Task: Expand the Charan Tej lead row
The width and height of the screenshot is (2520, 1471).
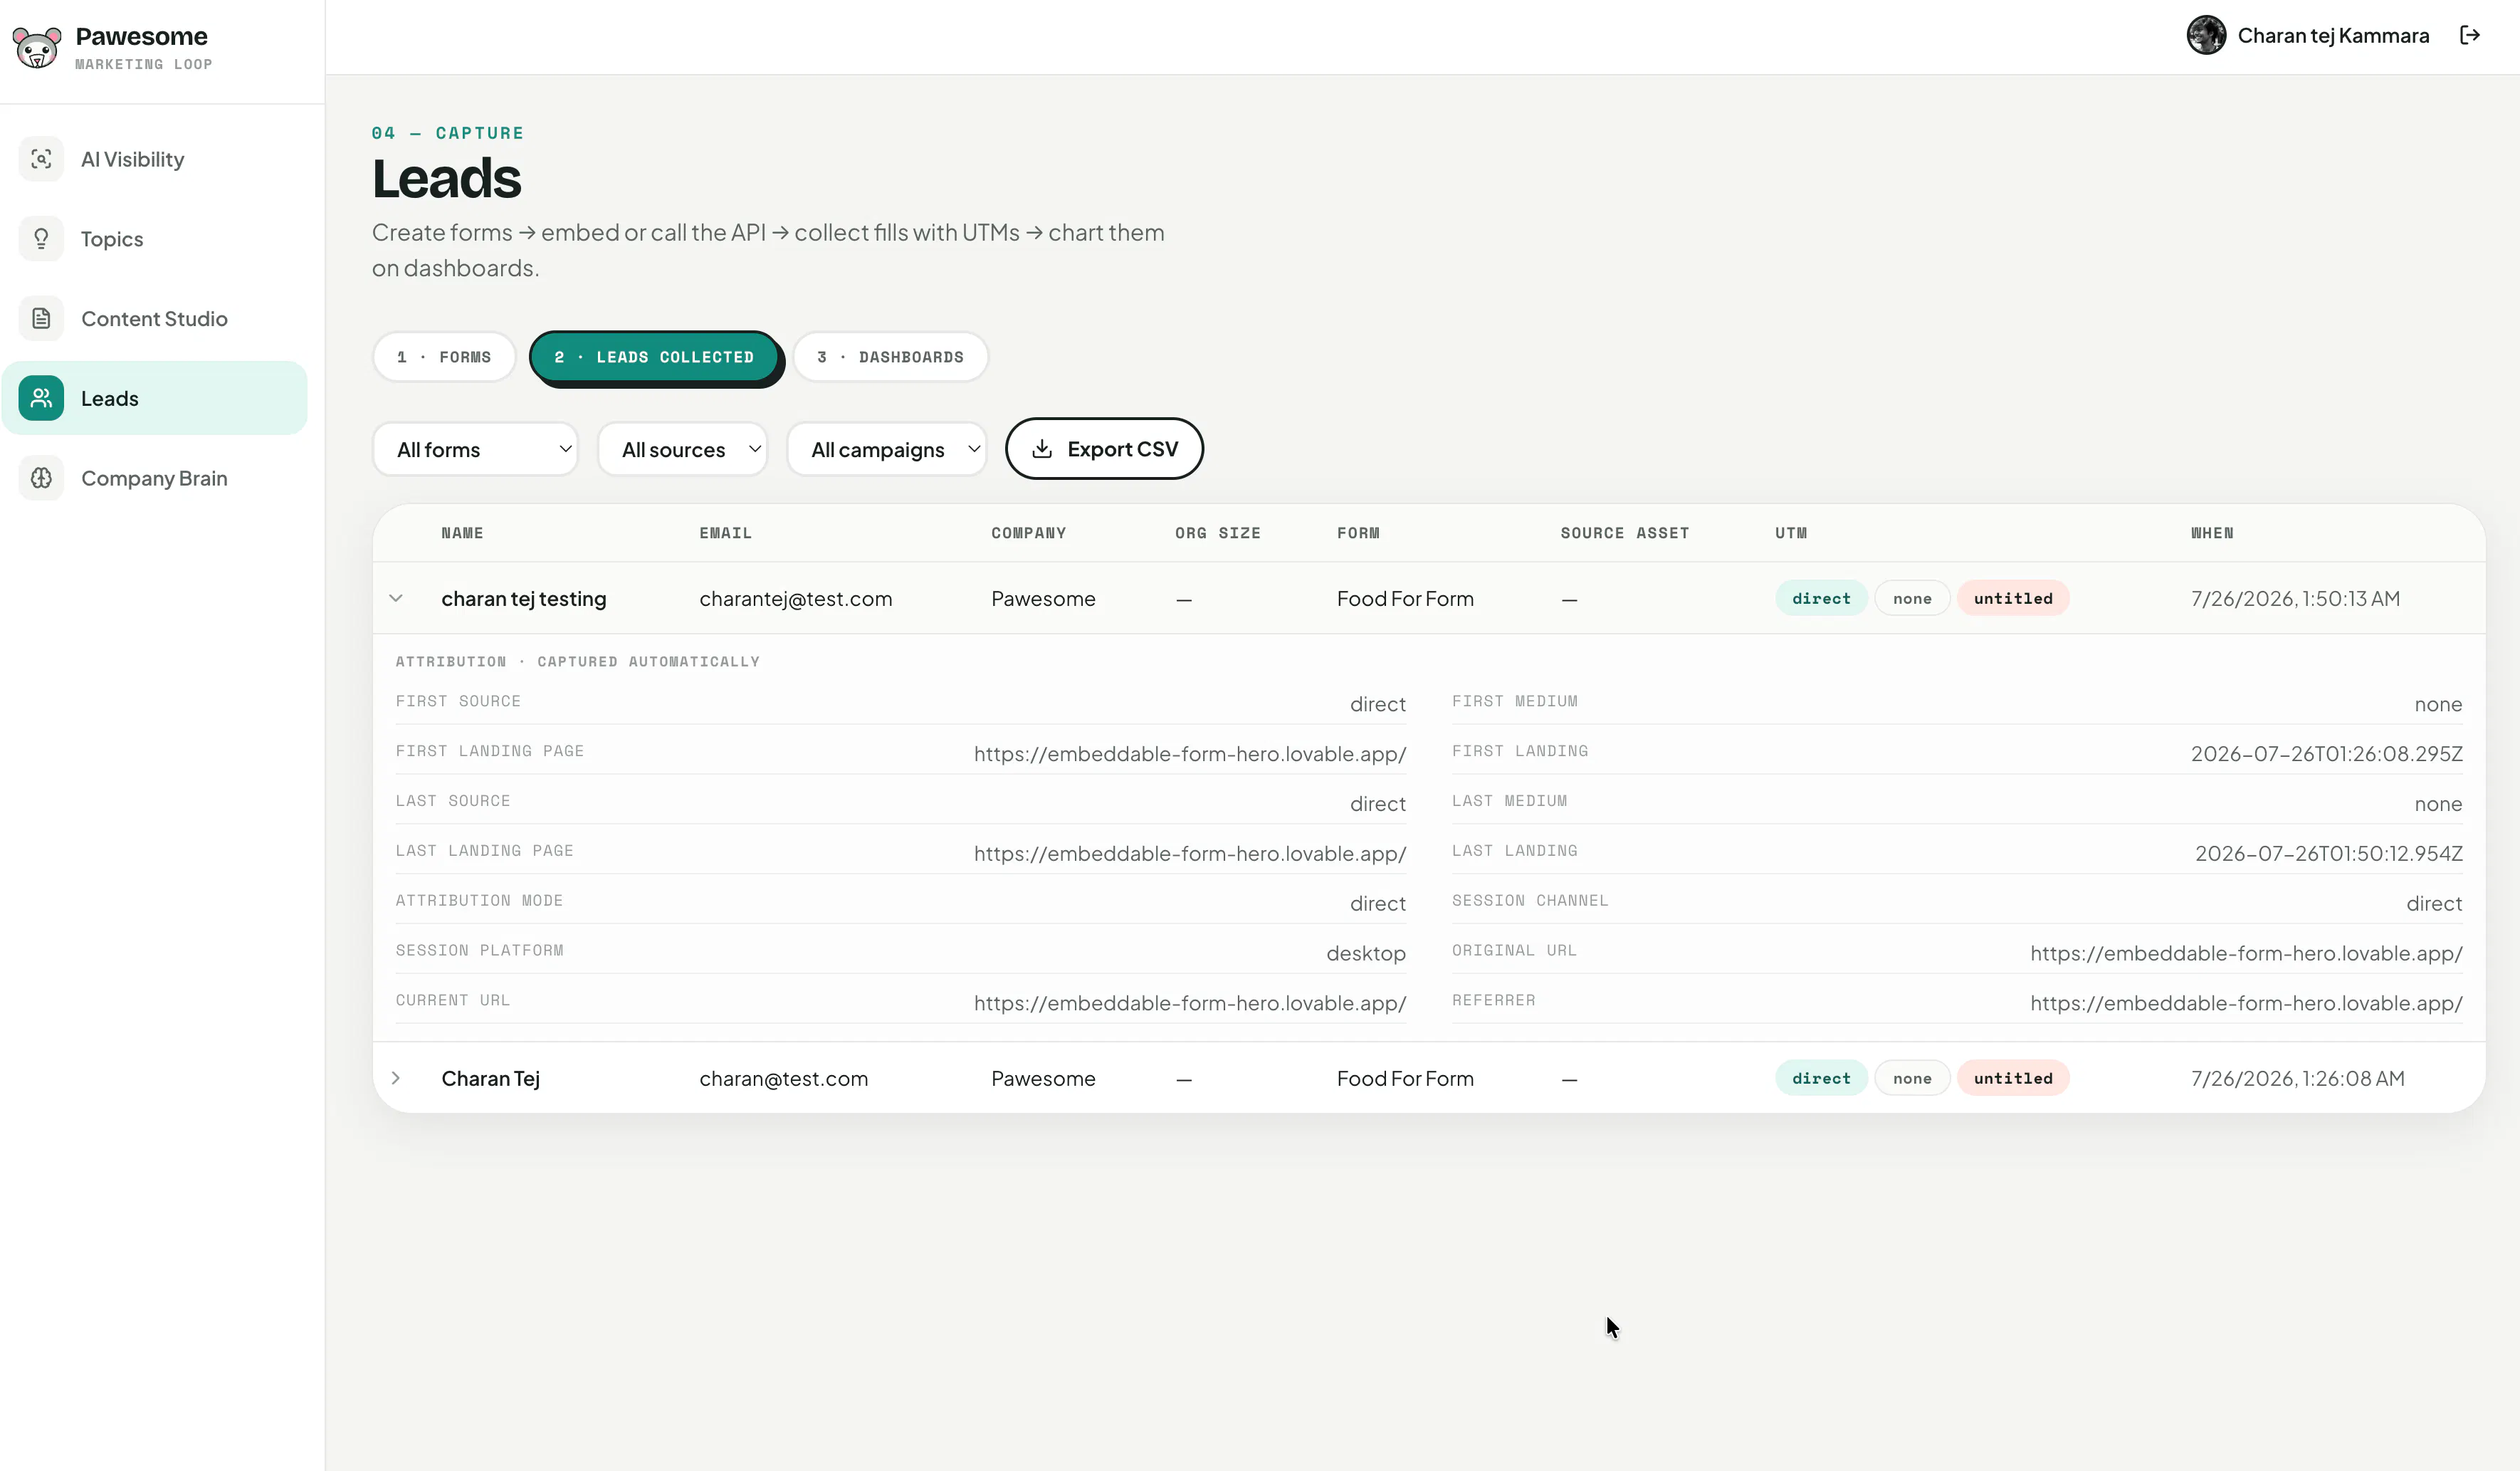Action: click(x=396, y=1078)
